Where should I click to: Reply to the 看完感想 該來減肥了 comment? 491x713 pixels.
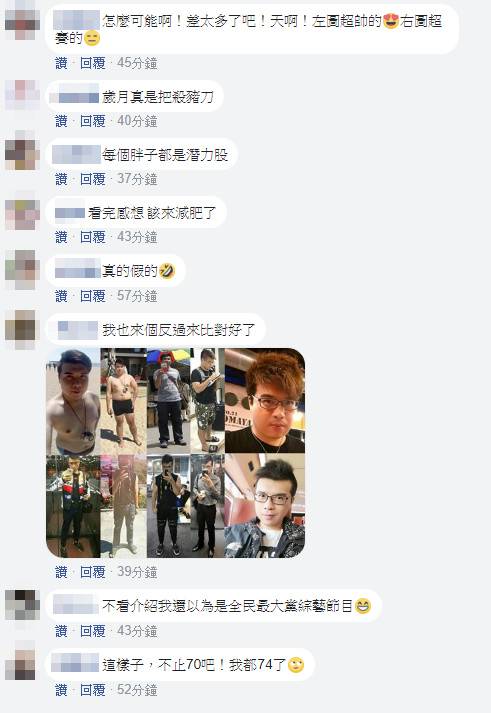point(93,237)
